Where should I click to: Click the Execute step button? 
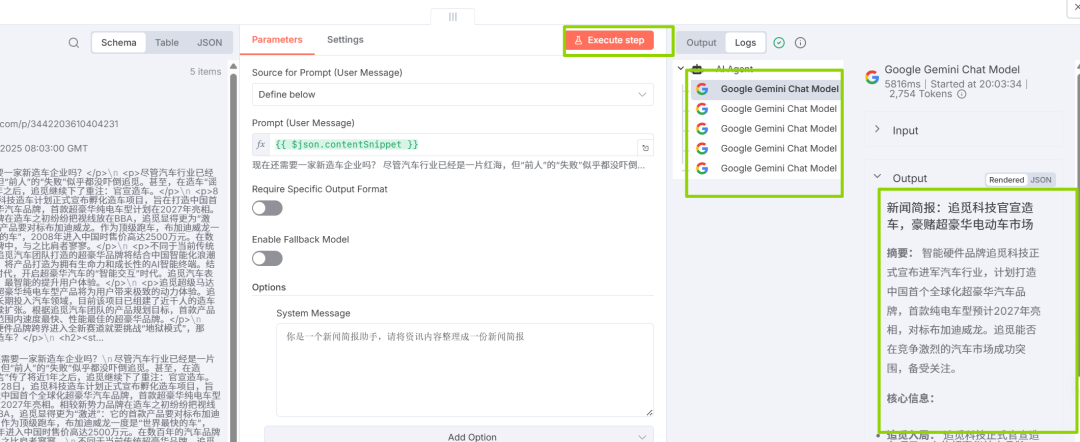pyautogui.click(x=610, y=41)
